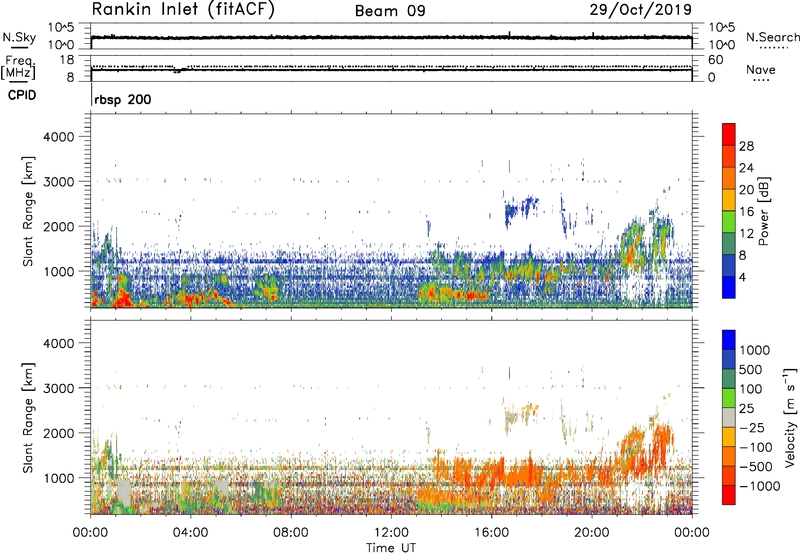This screenshot has width=800, height=554.
Task: Click the '20:00' time axis label
Action: [591, 533]
